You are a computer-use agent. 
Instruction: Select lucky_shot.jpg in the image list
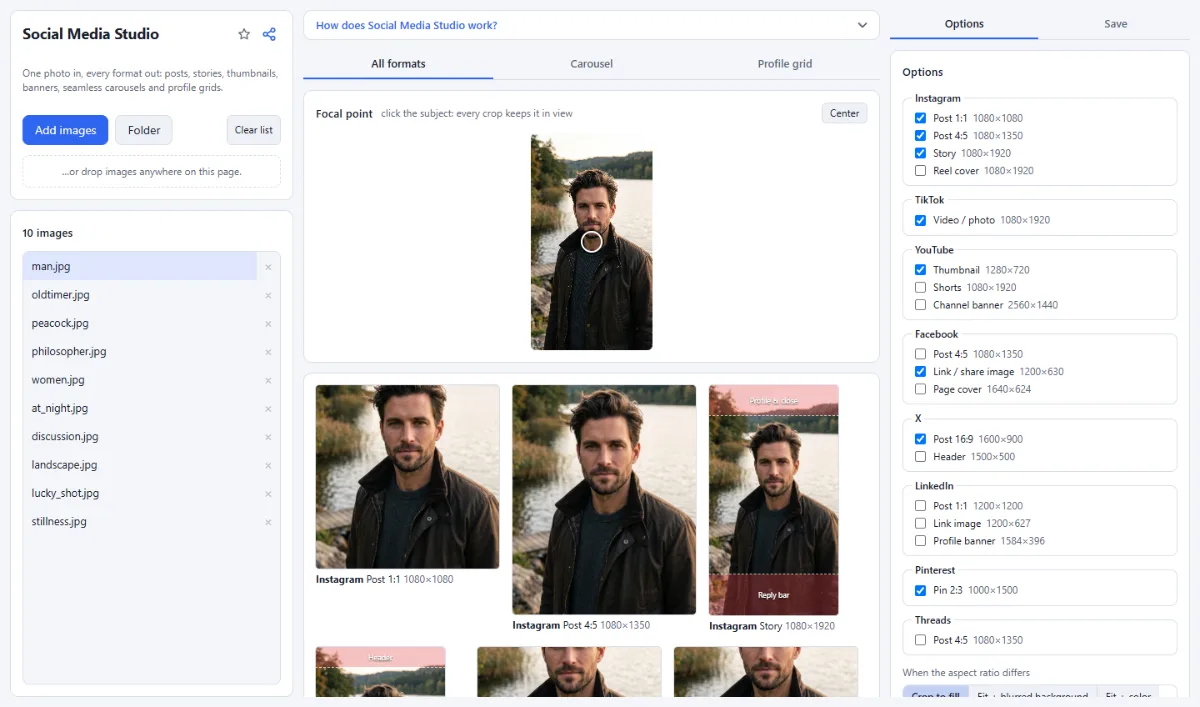[x=140, y=494]
